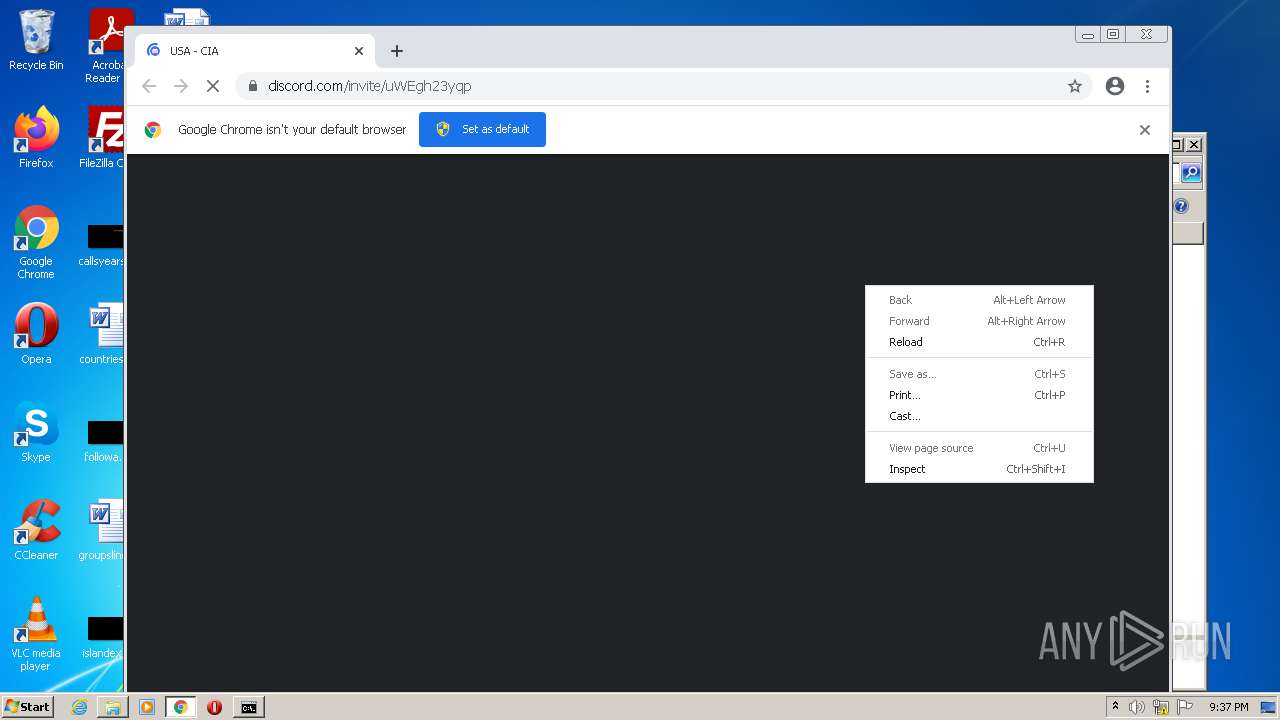Click the network tray icon
The width and height of the screenshot is (1280, 720).
tap(1161, 707)
